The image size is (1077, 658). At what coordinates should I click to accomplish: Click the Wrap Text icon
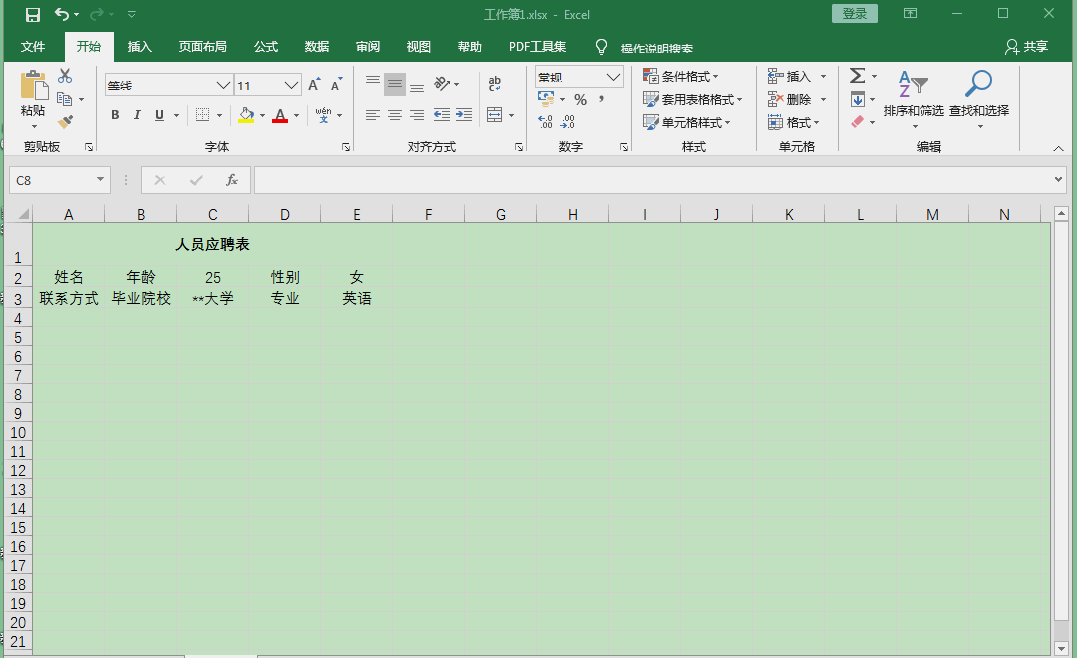coord(495,84)
